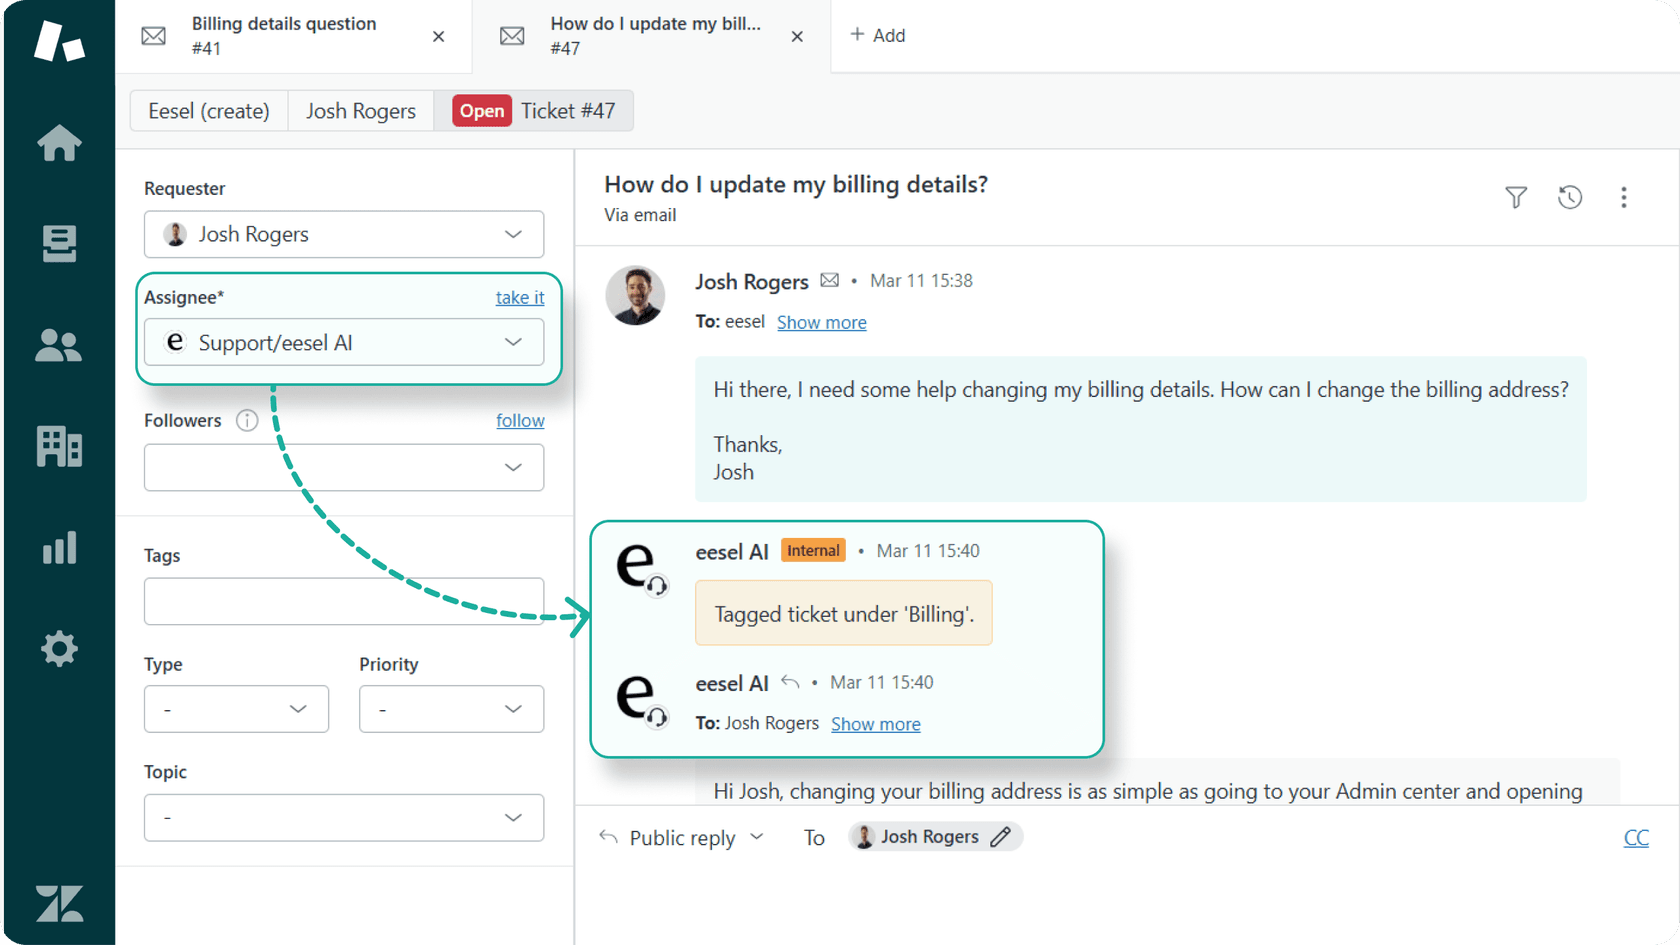Click take it to self-assign ticket

click(x=519, y=297)
